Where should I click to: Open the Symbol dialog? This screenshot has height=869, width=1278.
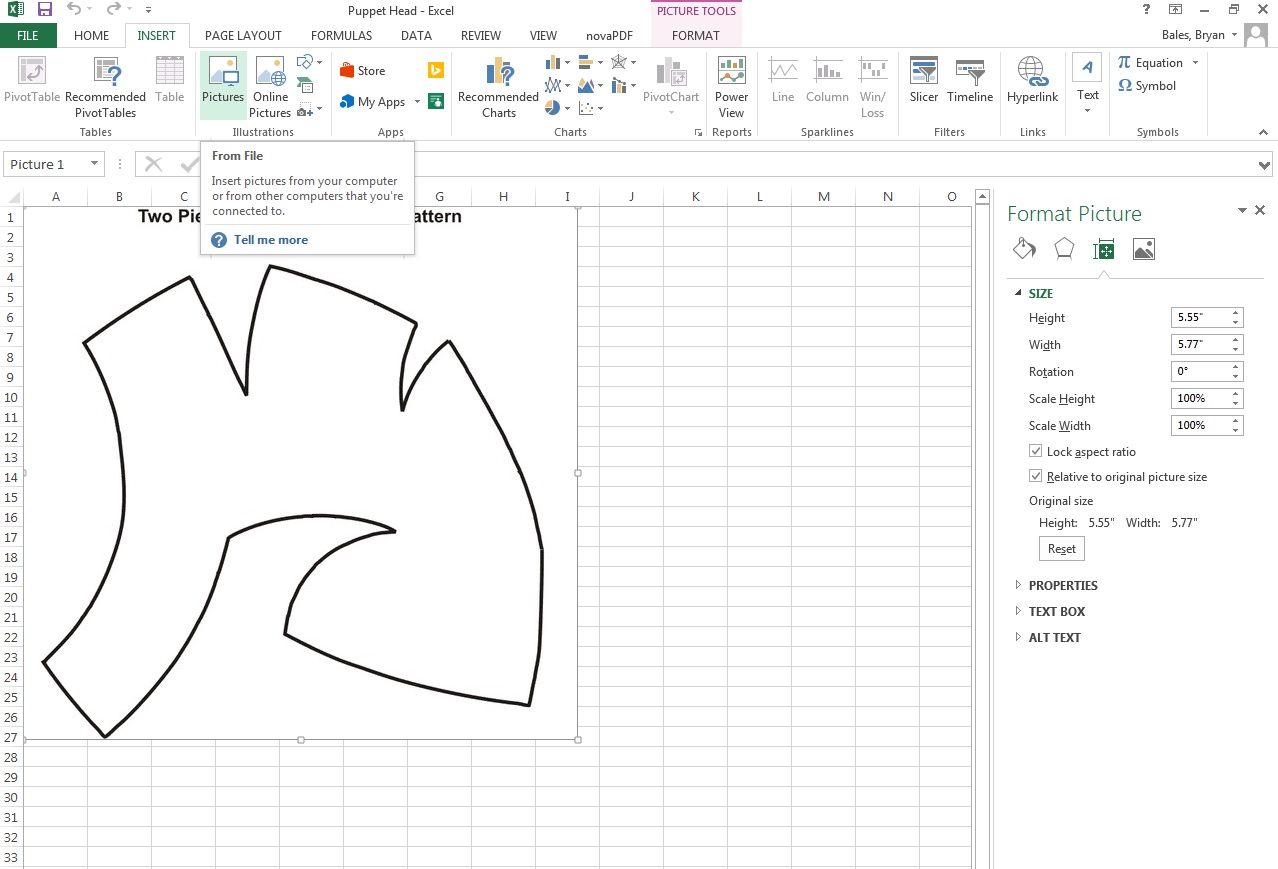point(1148,86)
